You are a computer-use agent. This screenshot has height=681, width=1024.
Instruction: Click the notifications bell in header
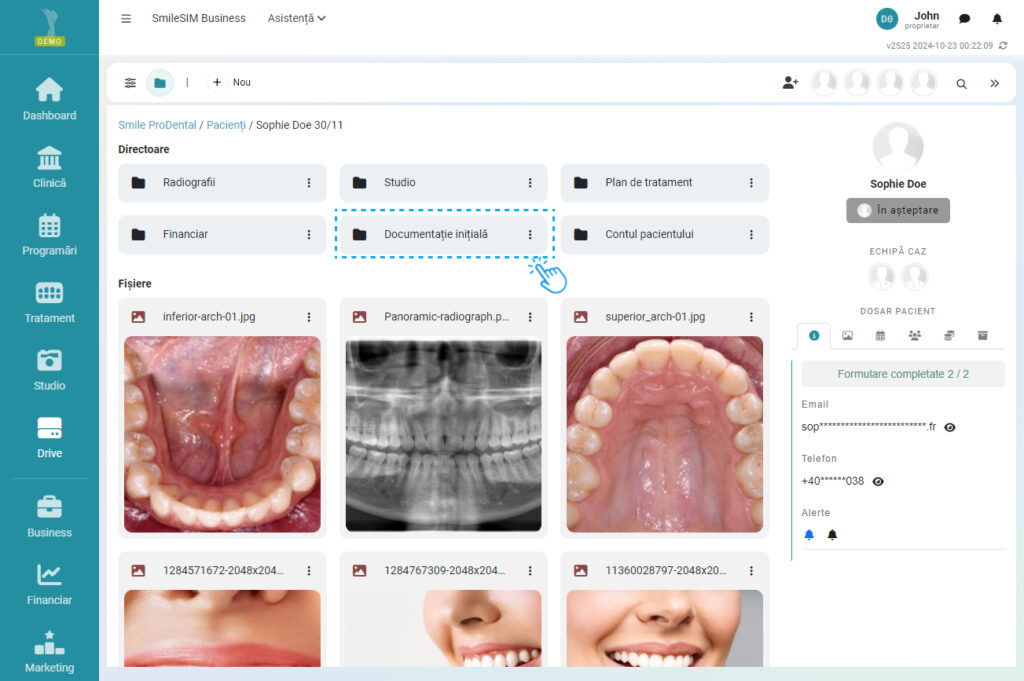[996, 19]
